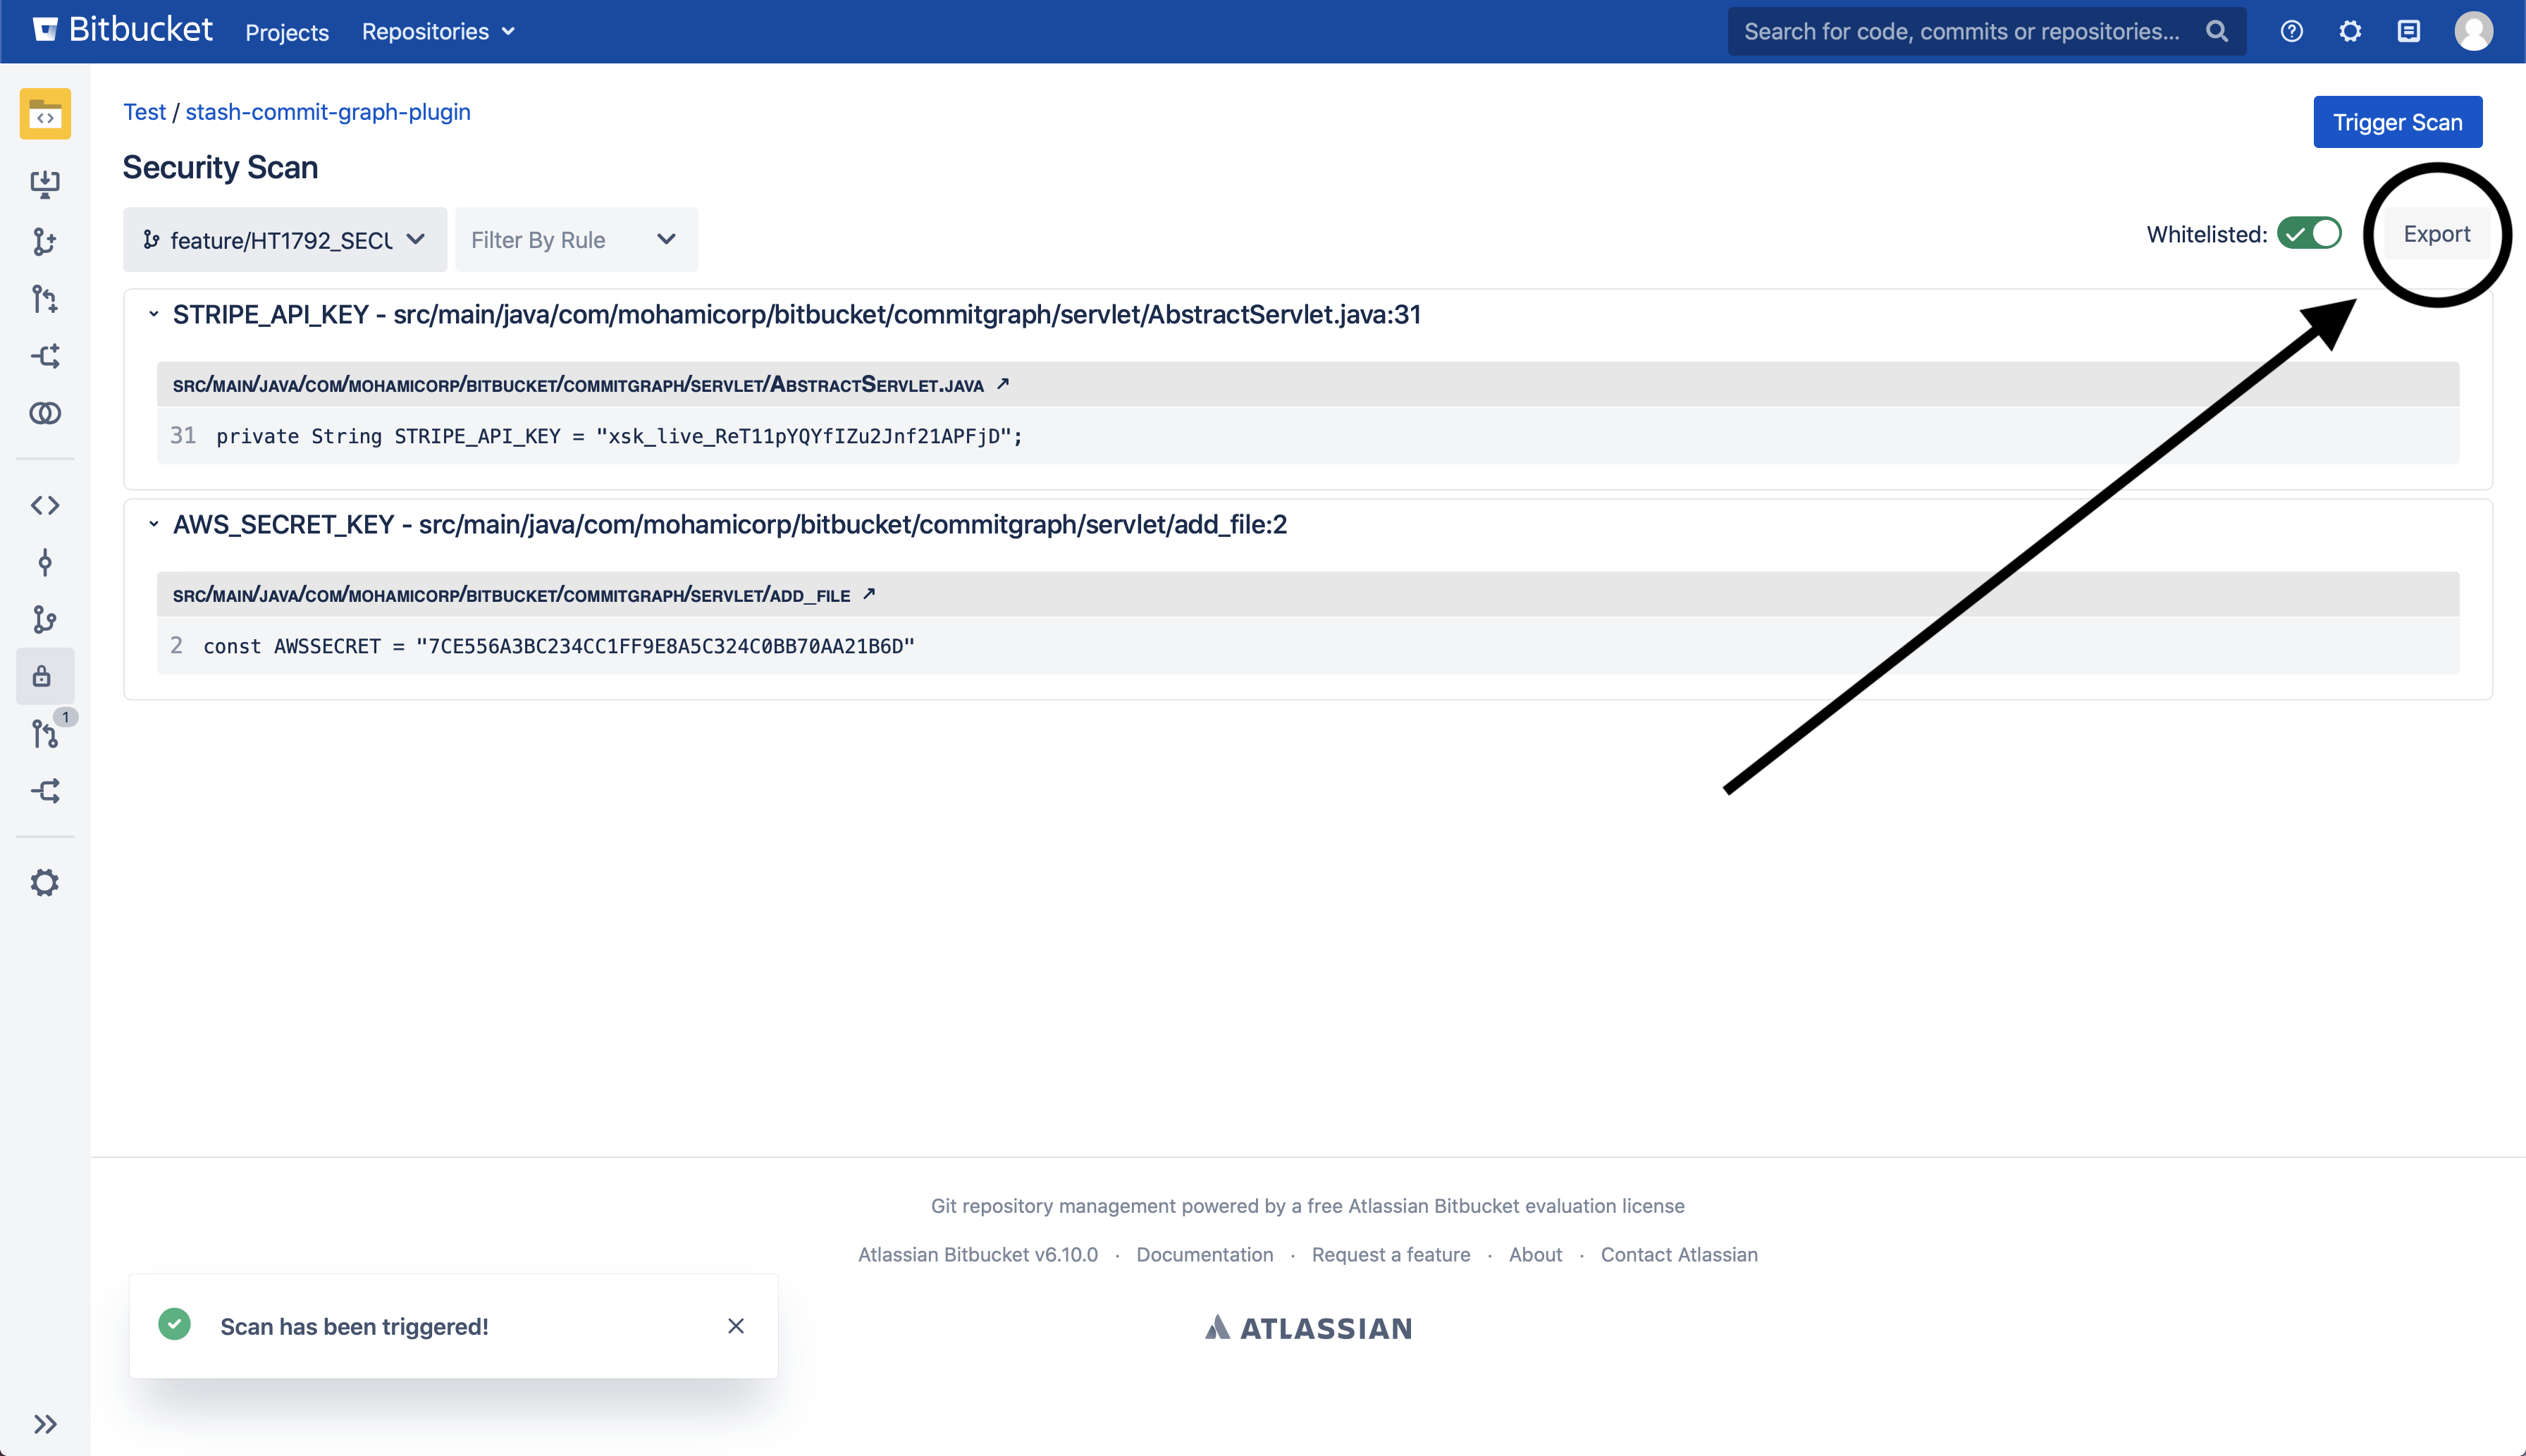Screen dimensions: 2526x1456
Task: Collapse the STRIPE_API_KEY finding section
Action: click(x=153, y=314)
